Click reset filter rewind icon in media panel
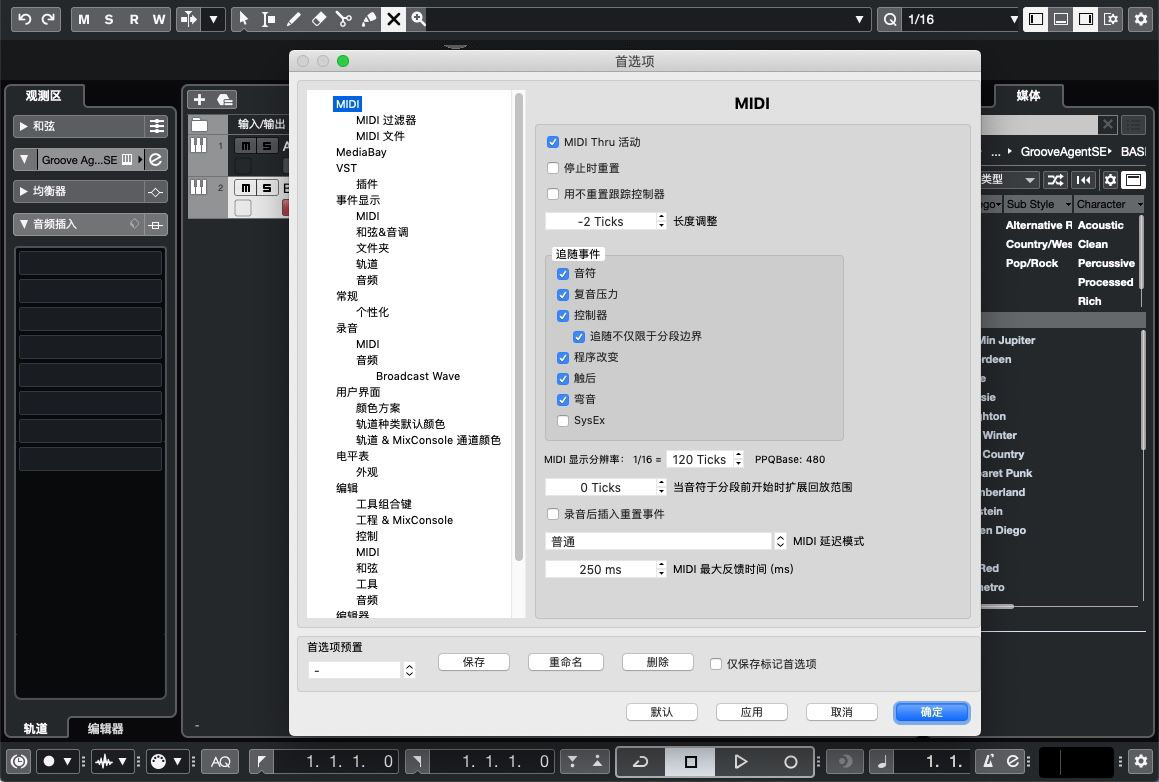1159x782 pixels. [x=1083, y=180]
